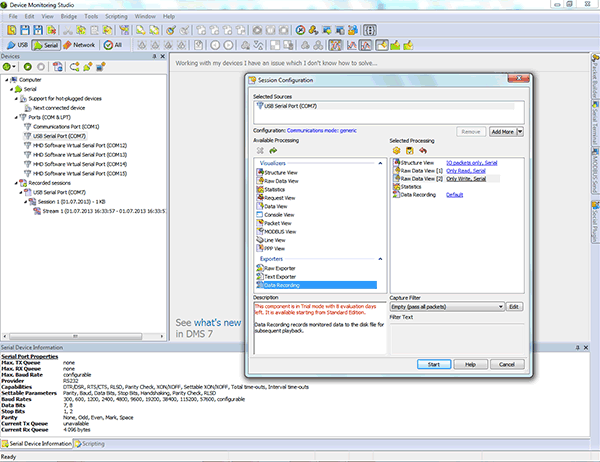Select Next connected device item
Screen dimensions: 600x462
click(55, 108)
